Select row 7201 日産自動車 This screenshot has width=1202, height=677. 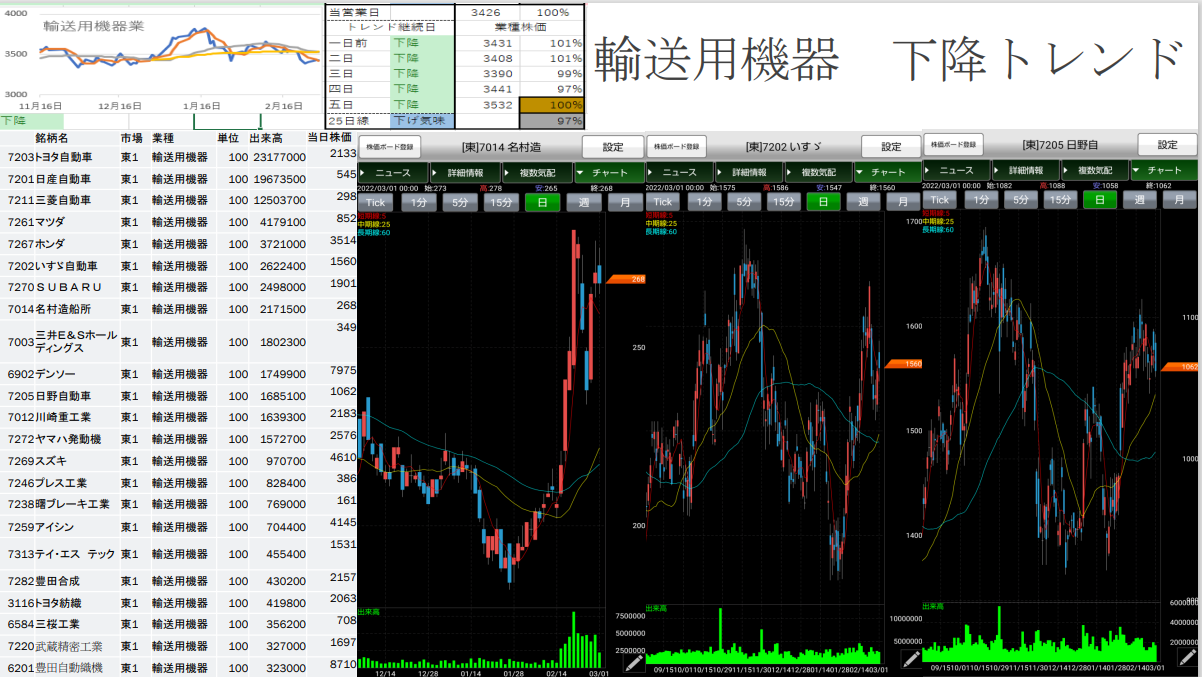178,179
